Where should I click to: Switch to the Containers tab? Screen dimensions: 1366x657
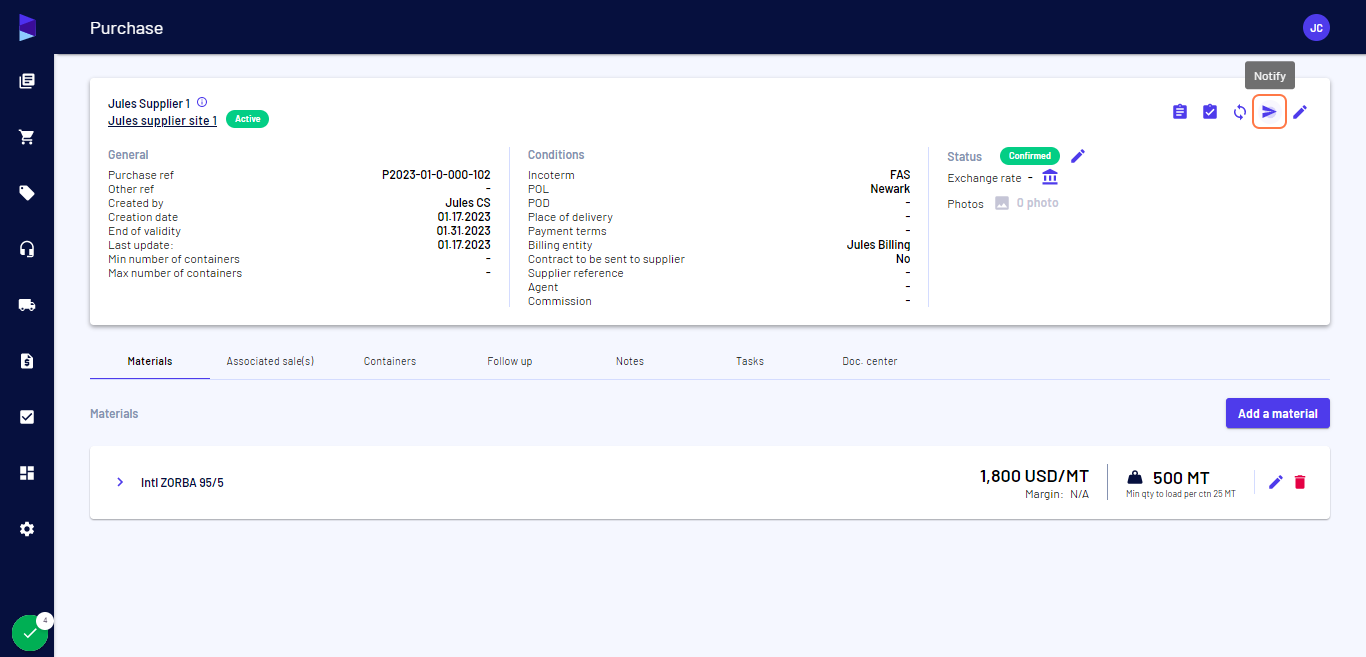point(390,361)
